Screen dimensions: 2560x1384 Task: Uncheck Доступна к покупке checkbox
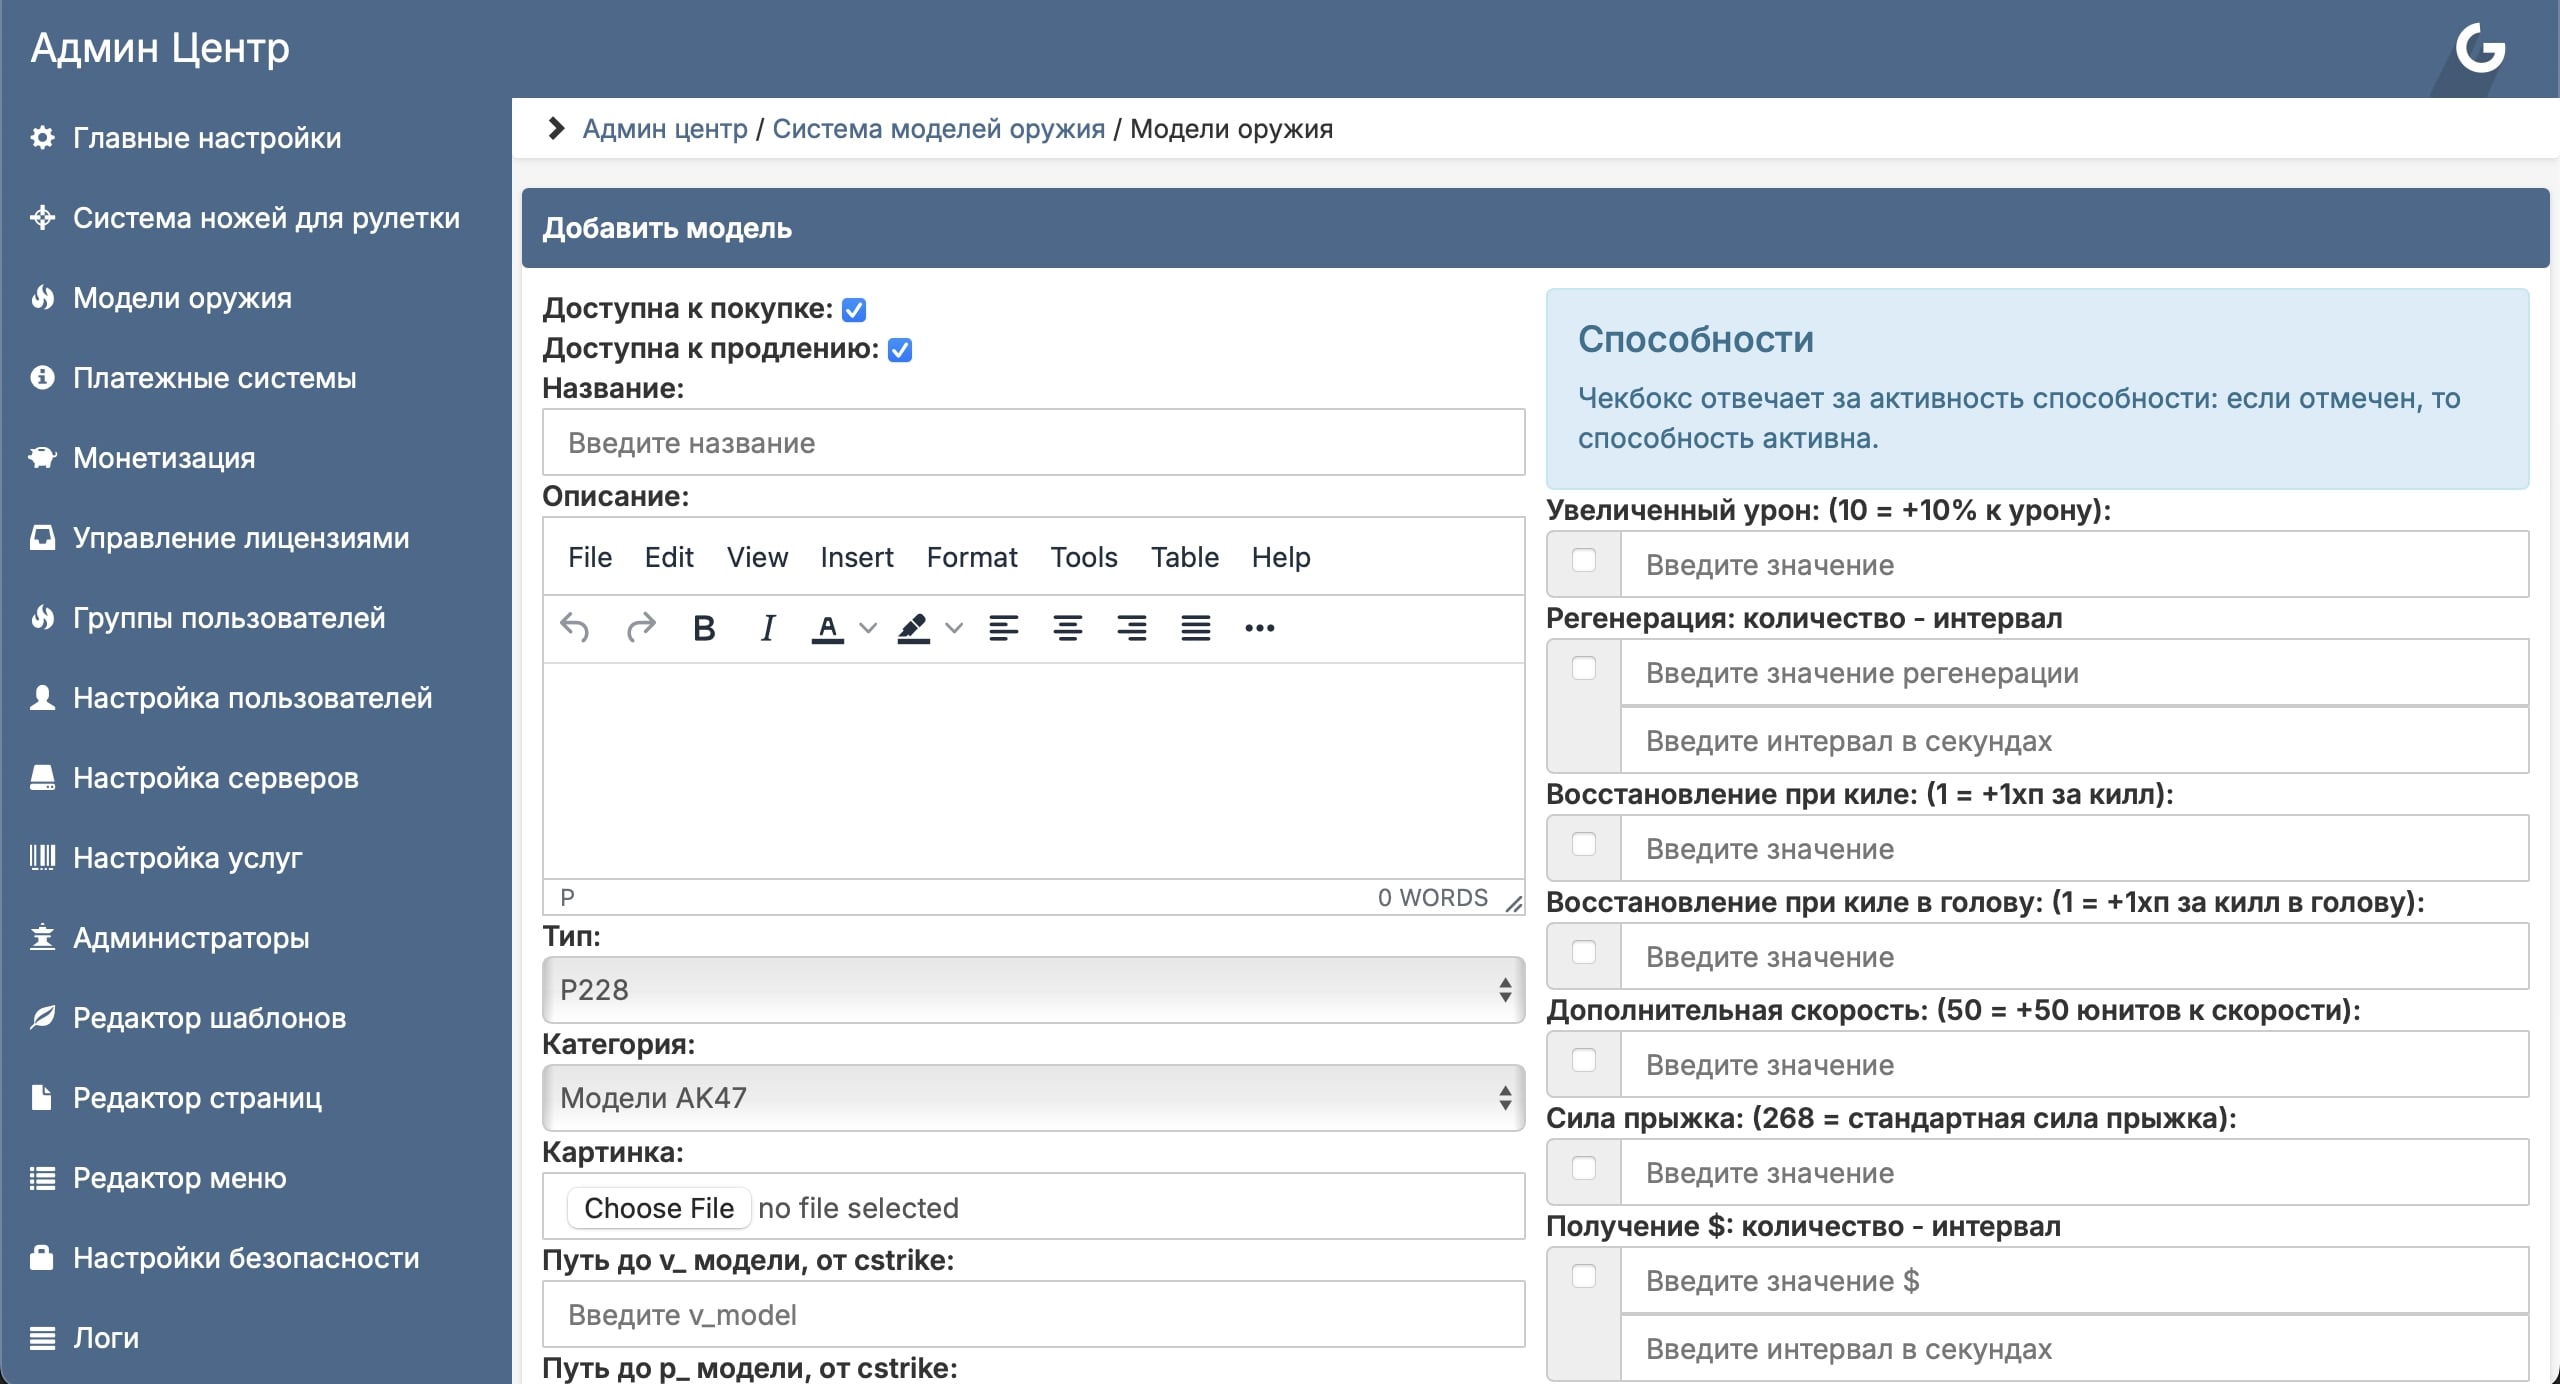click(x=854, y=310)
